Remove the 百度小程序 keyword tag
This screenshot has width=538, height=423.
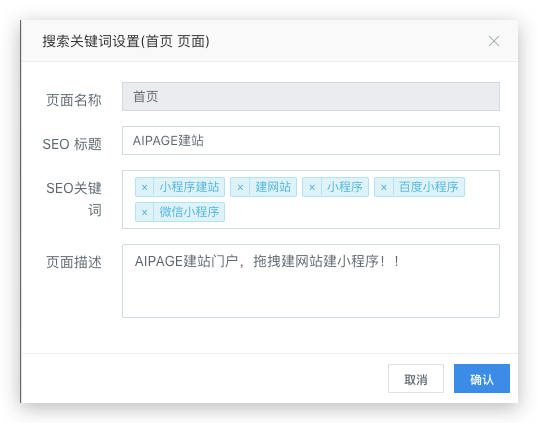point(384,187)
